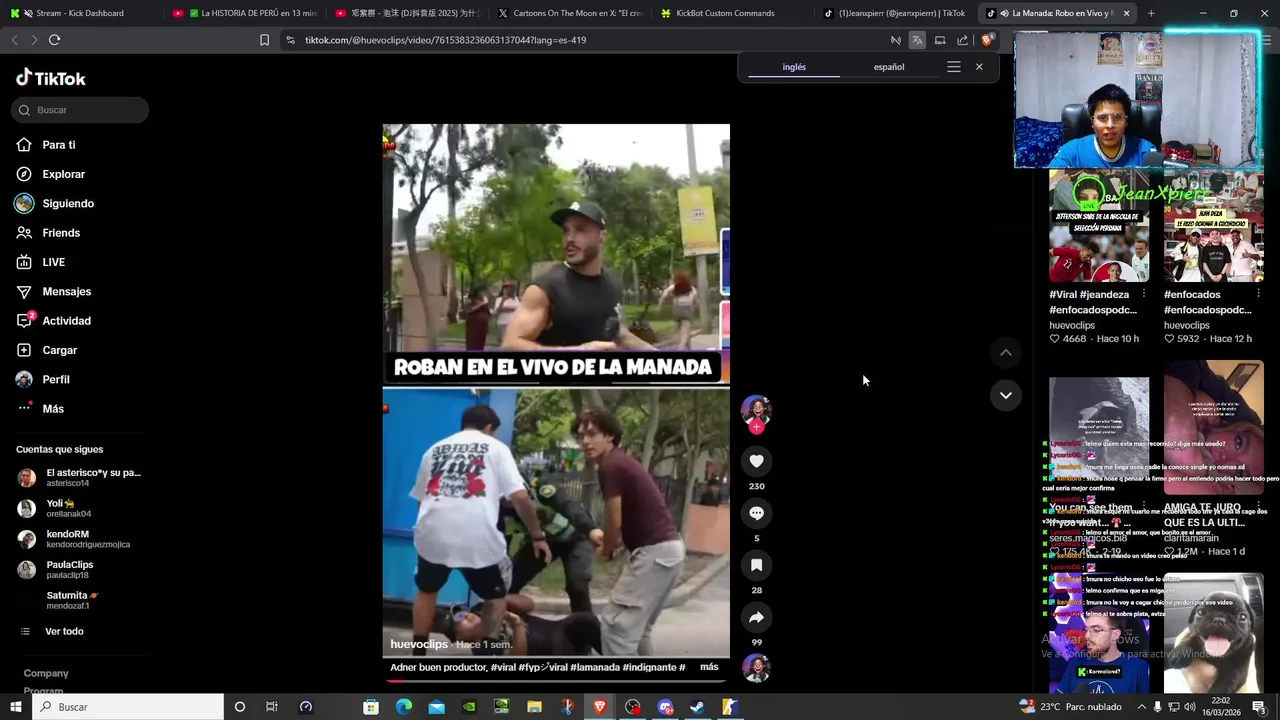Open Steam from the taskbar
Viewport: 1280px width, 720px height.
click(698, 707)
